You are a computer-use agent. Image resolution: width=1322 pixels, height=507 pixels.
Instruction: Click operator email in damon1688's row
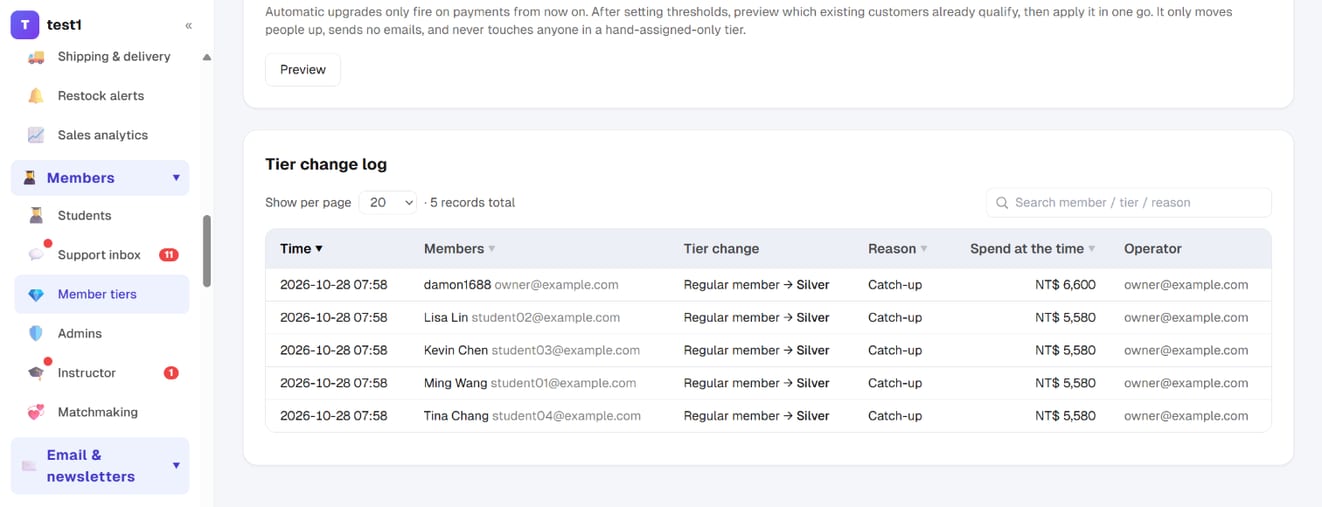tap(1186, 285)
